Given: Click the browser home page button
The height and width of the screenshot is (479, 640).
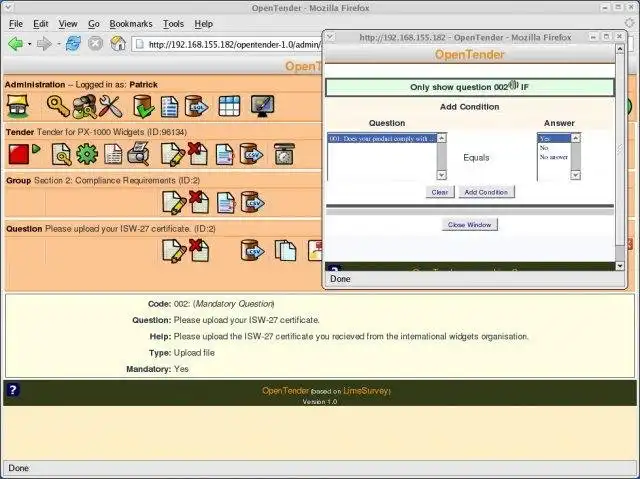Looking at the screenshot, I should 118,44.
